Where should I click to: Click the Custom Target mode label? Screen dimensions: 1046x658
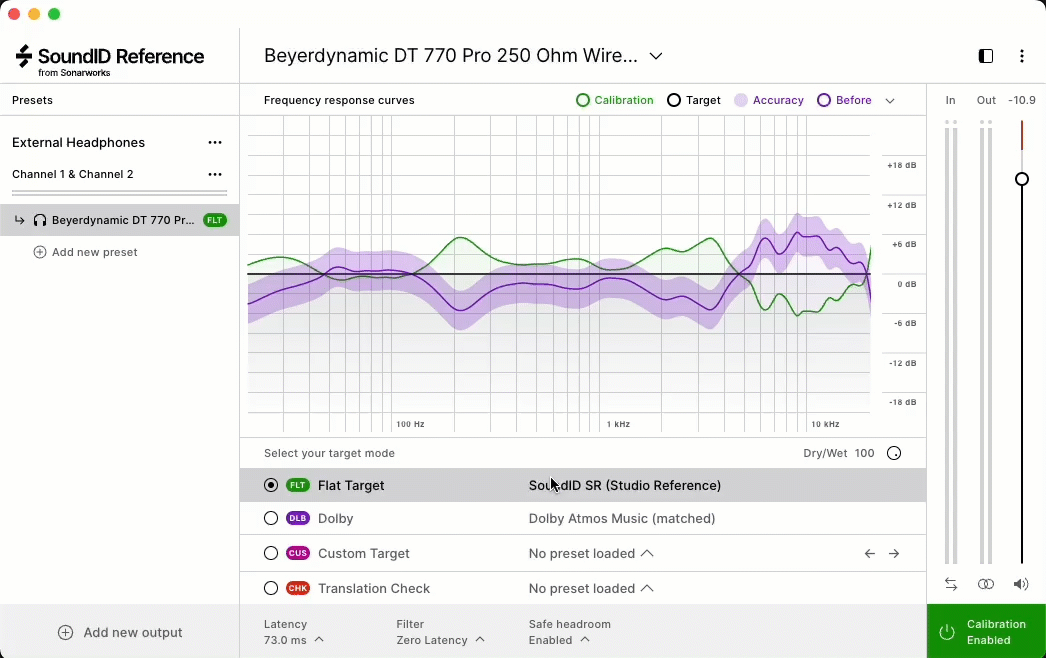pyautogui.click(x=364, y=553)
